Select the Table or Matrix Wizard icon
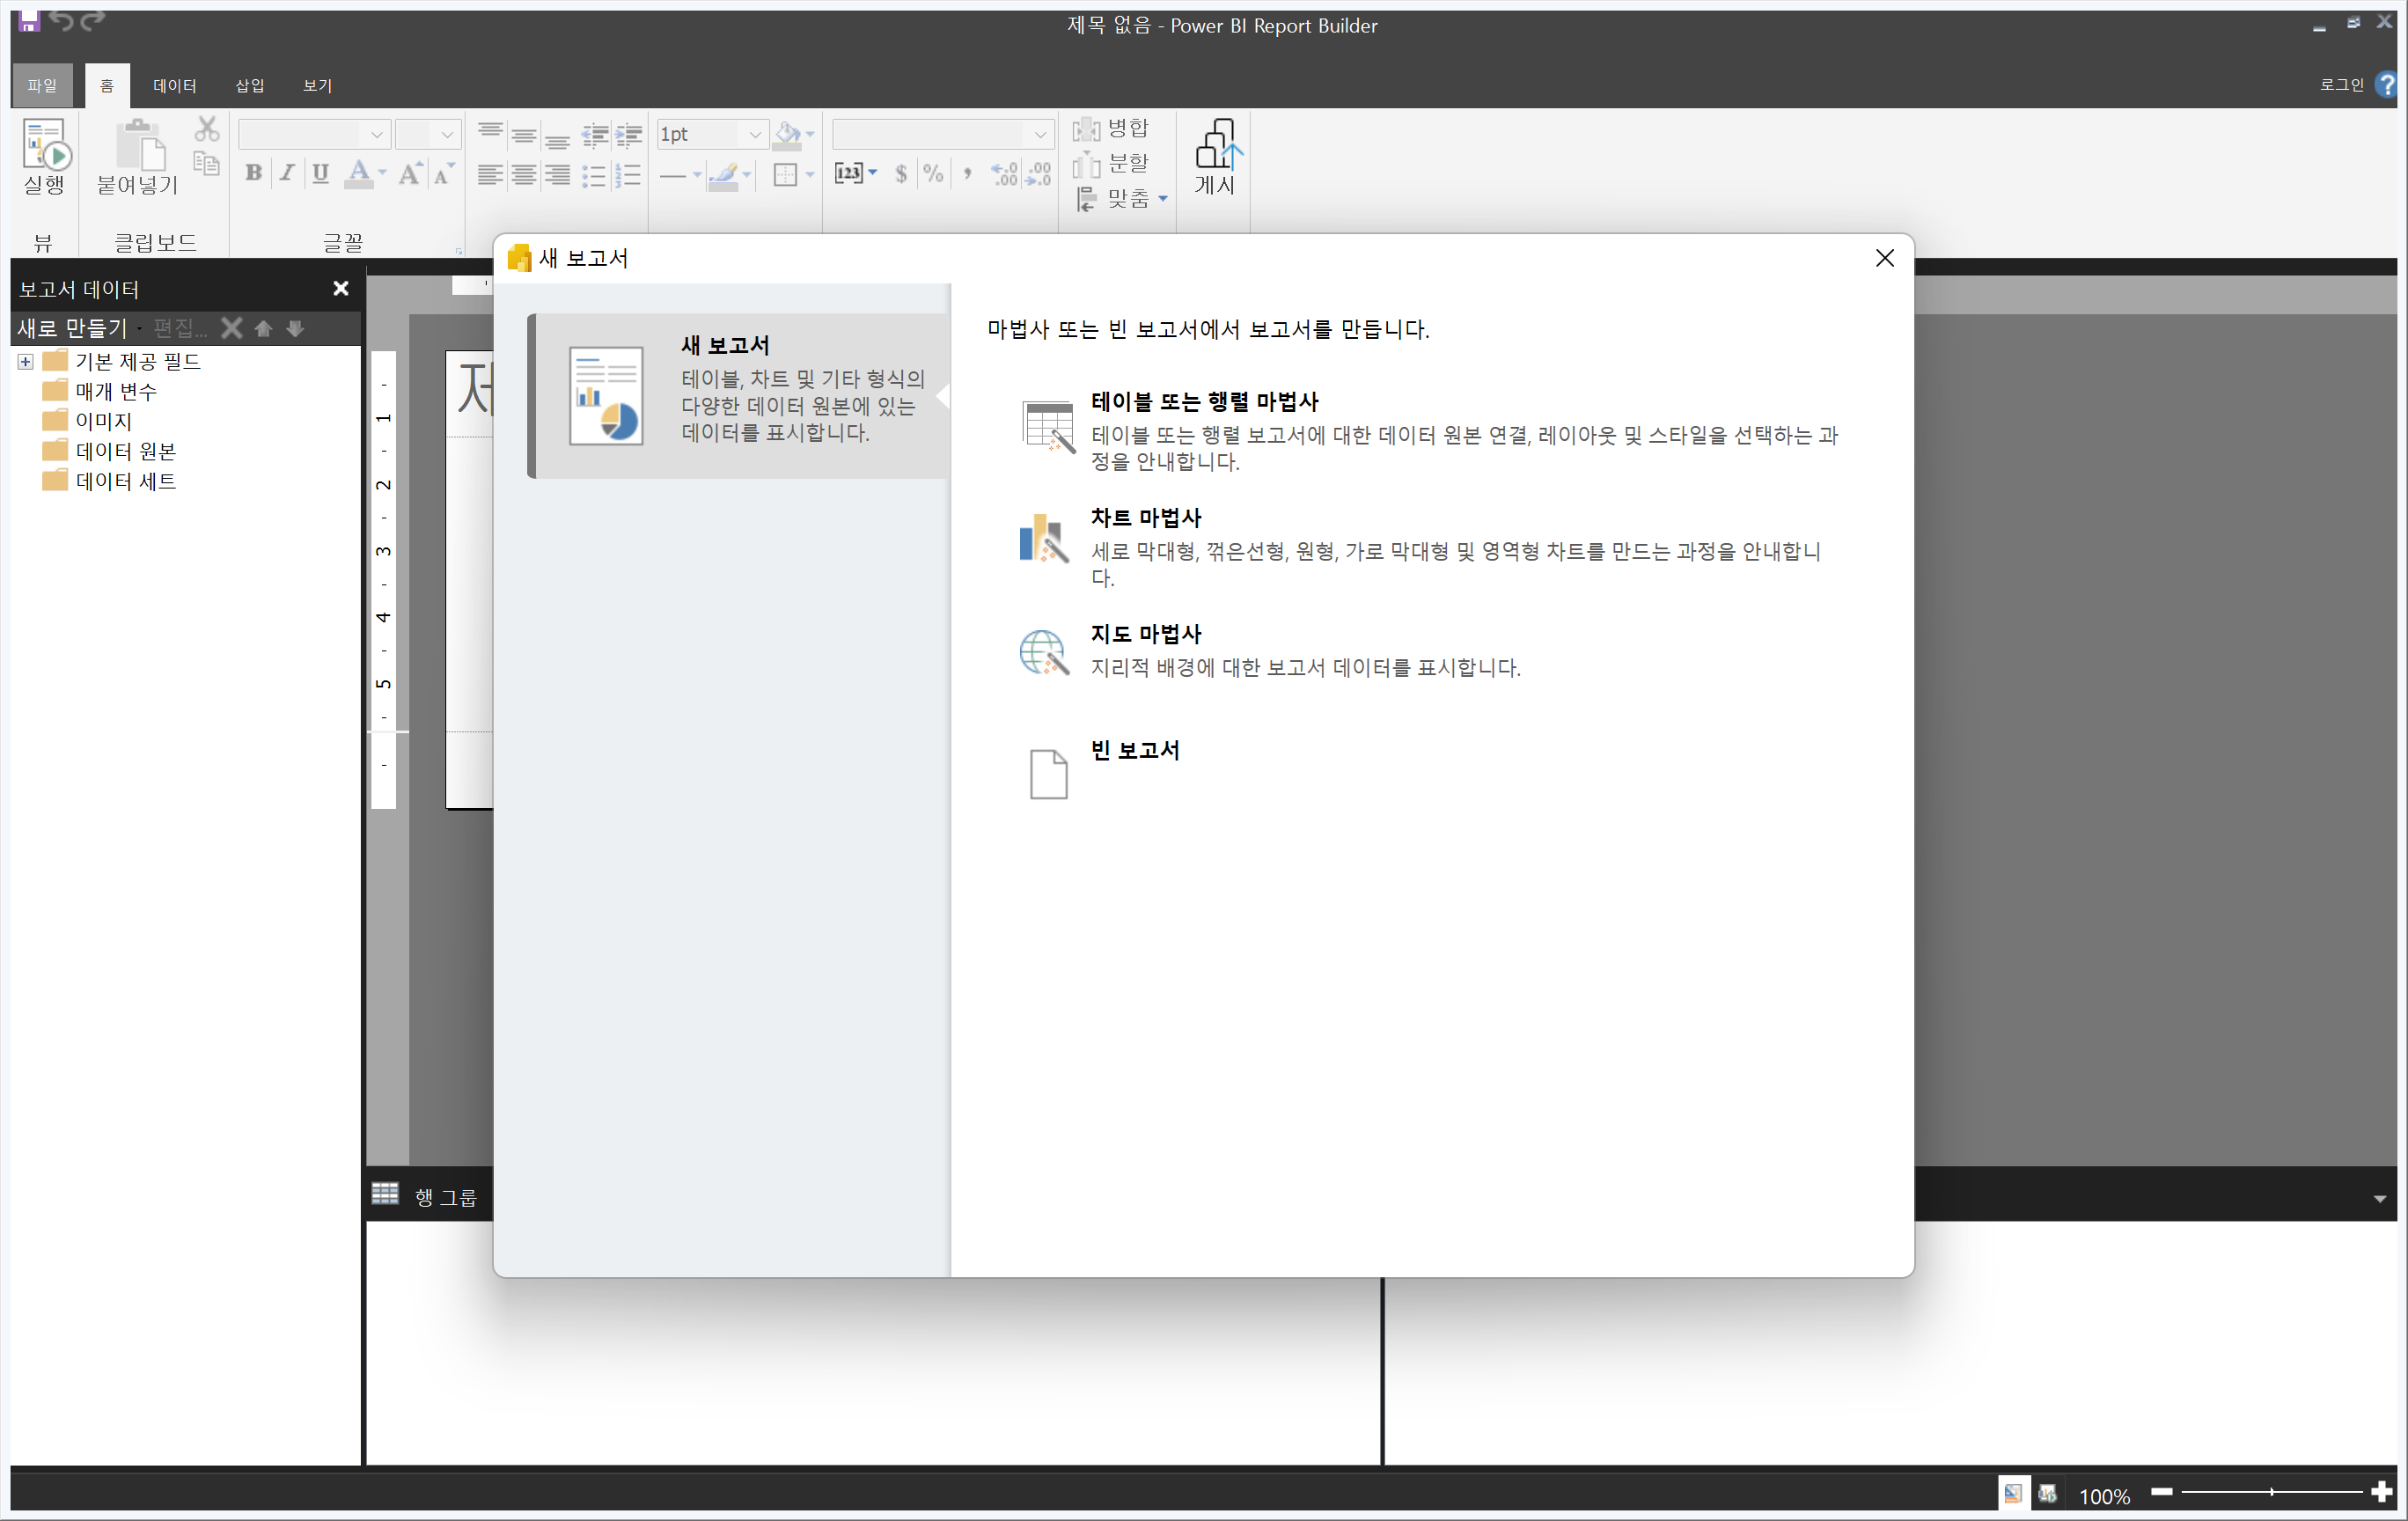 tap(1047, 426)
